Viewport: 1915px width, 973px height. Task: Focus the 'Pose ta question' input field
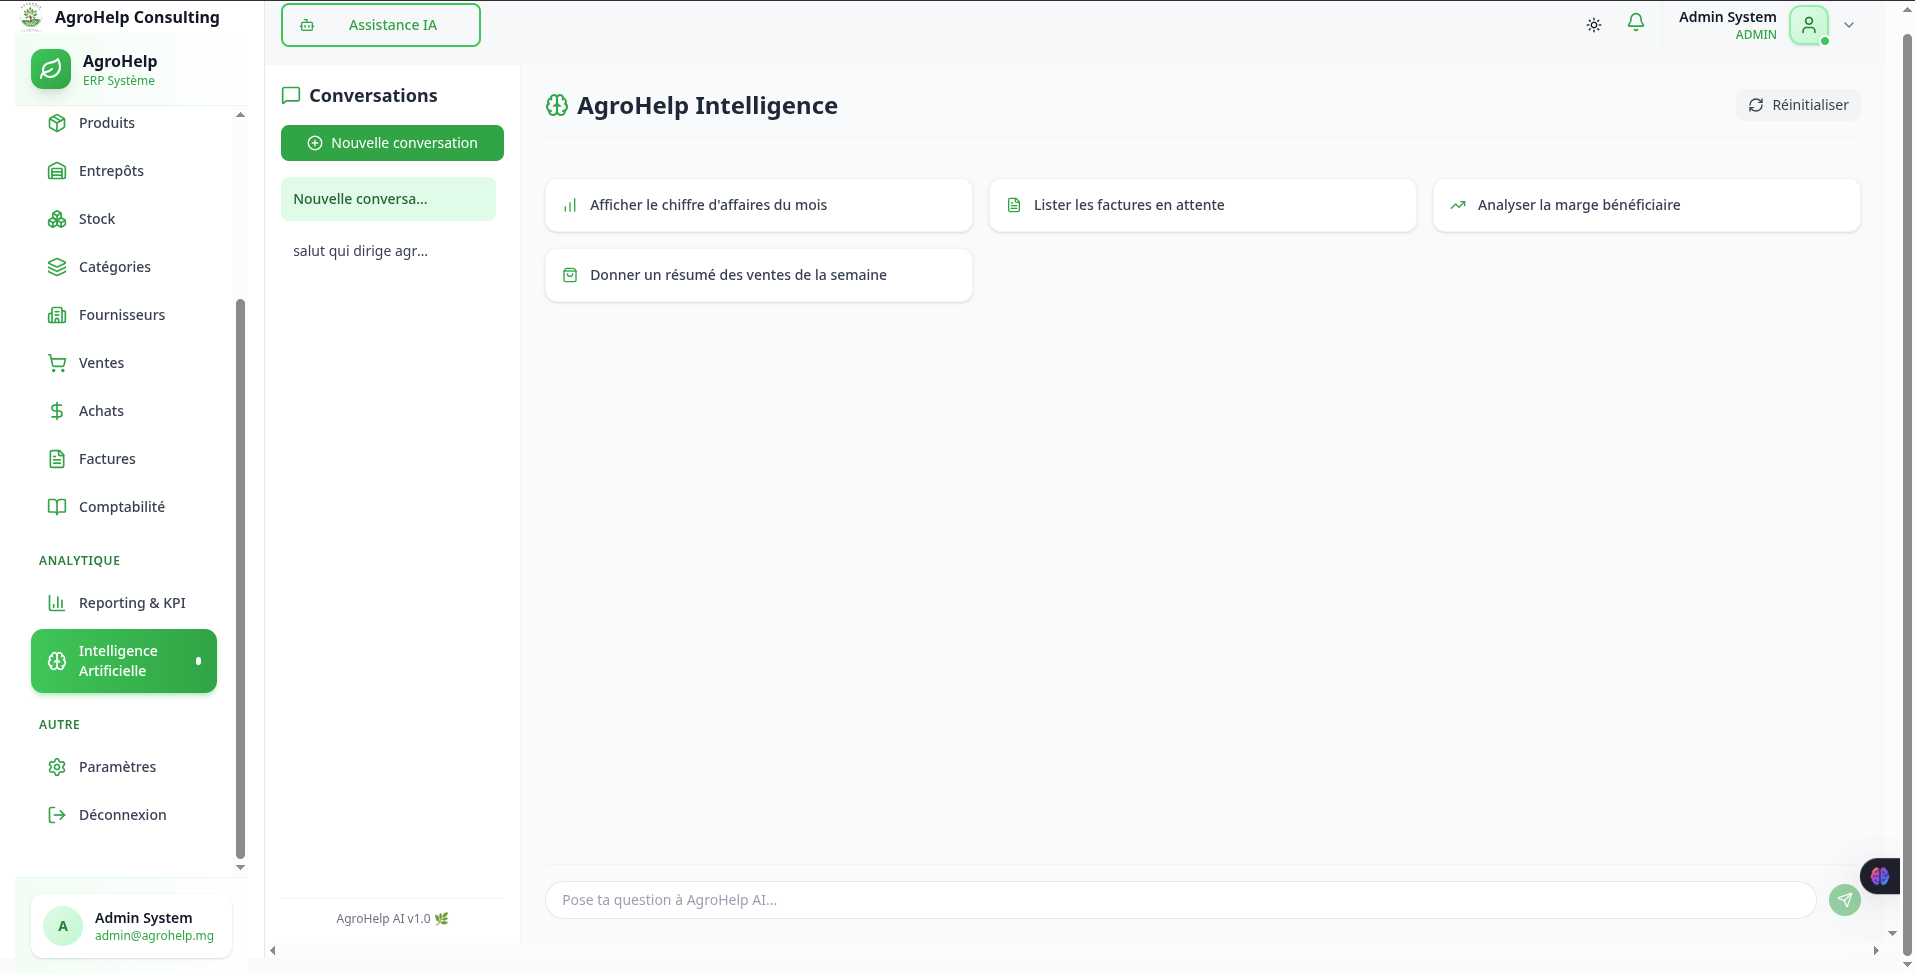(1180, 900)
